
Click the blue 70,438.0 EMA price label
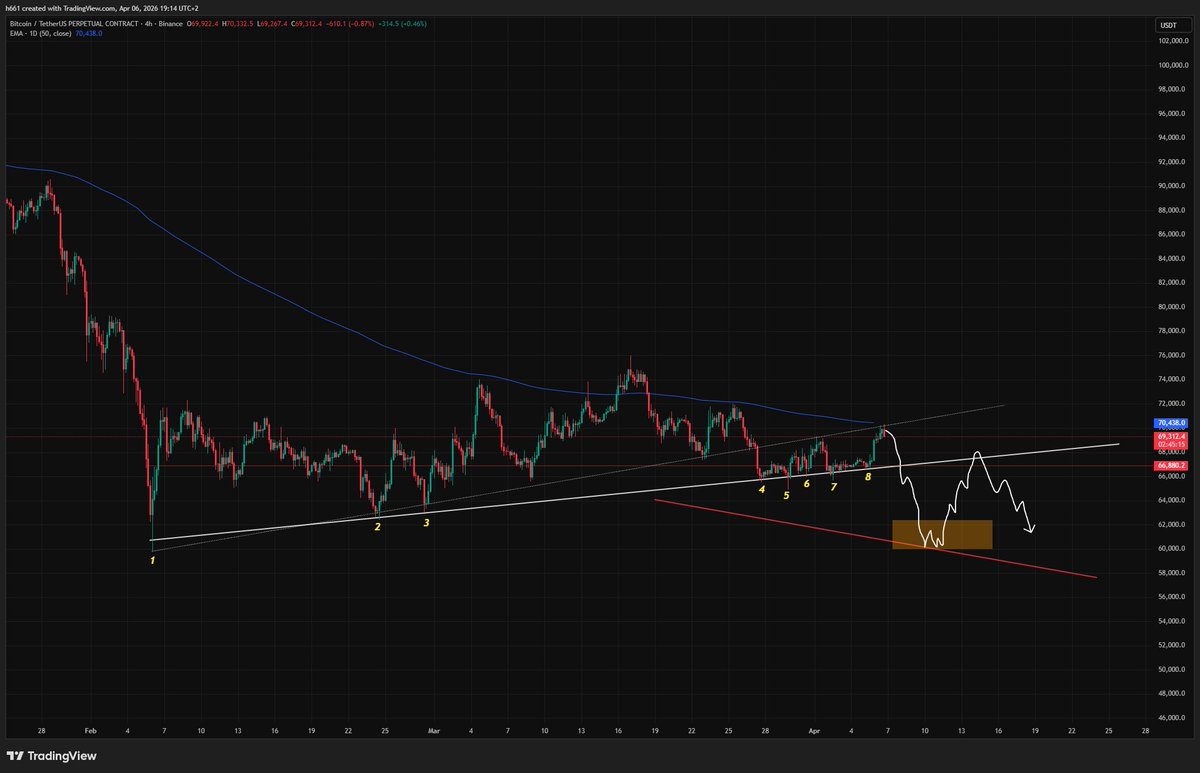[1172, 424]
